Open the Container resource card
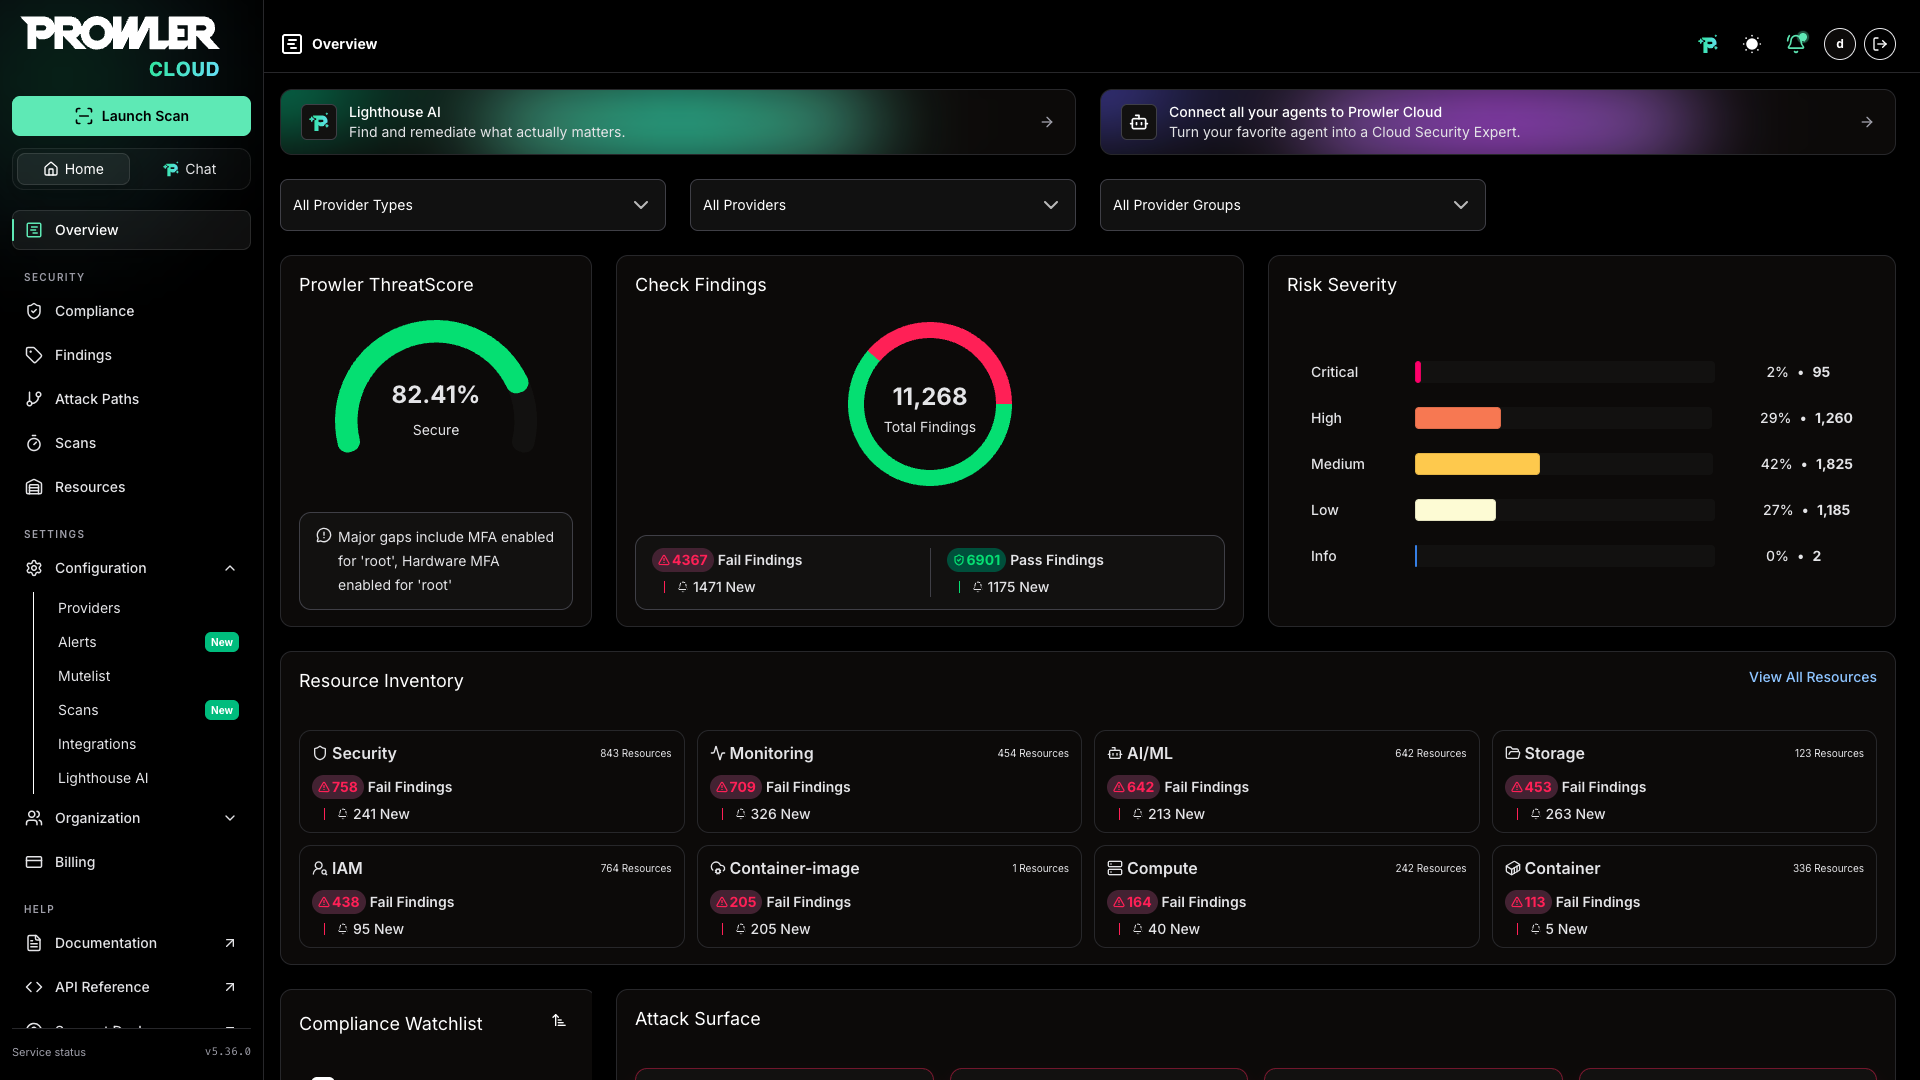Image resolution: width=1920 pixels, height=1080 pixels. [x=1684, y=897]
